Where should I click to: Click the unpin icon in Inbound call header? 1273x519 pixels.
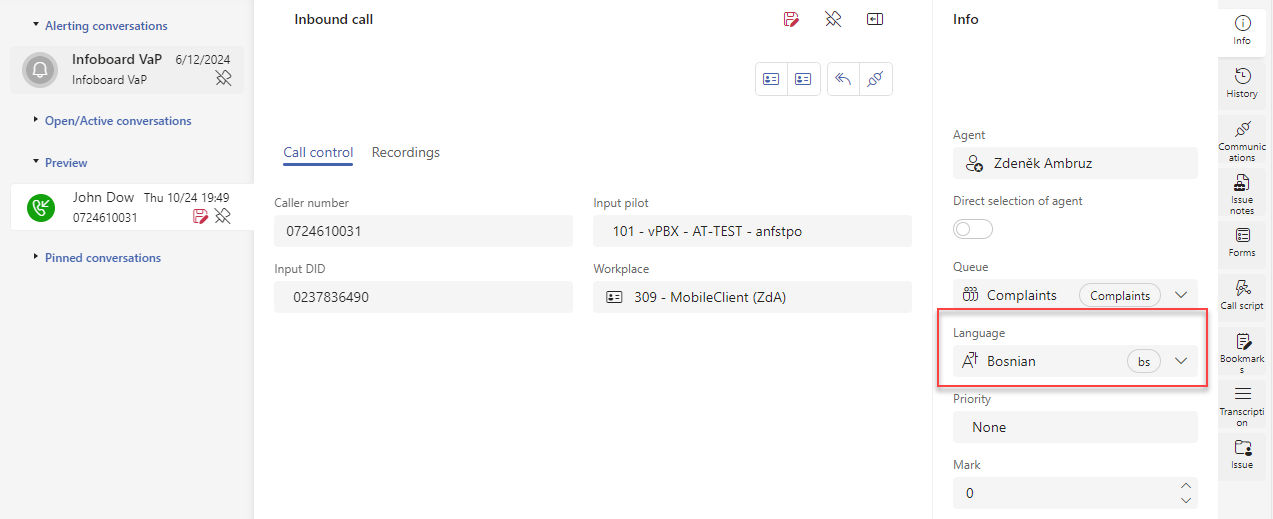(833, 19)
